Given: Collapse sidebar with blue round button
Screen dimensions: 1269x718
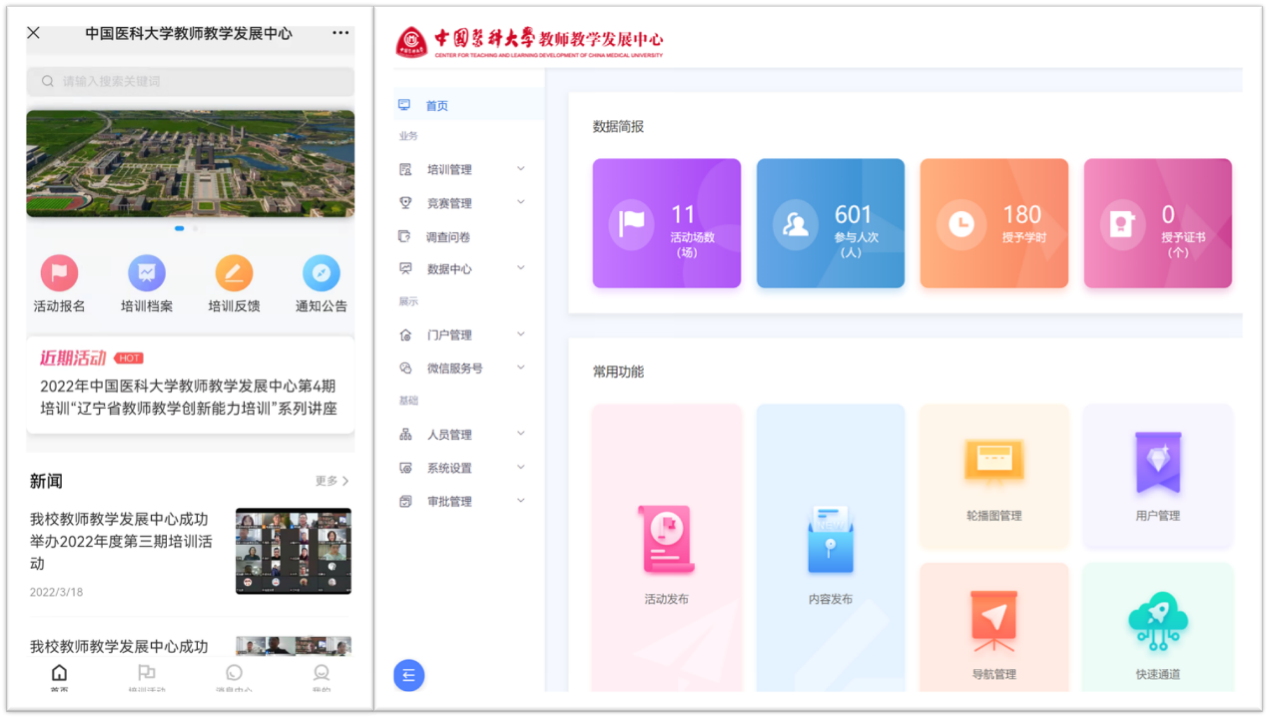Looking at the screenshot, I should click(409, 675).
